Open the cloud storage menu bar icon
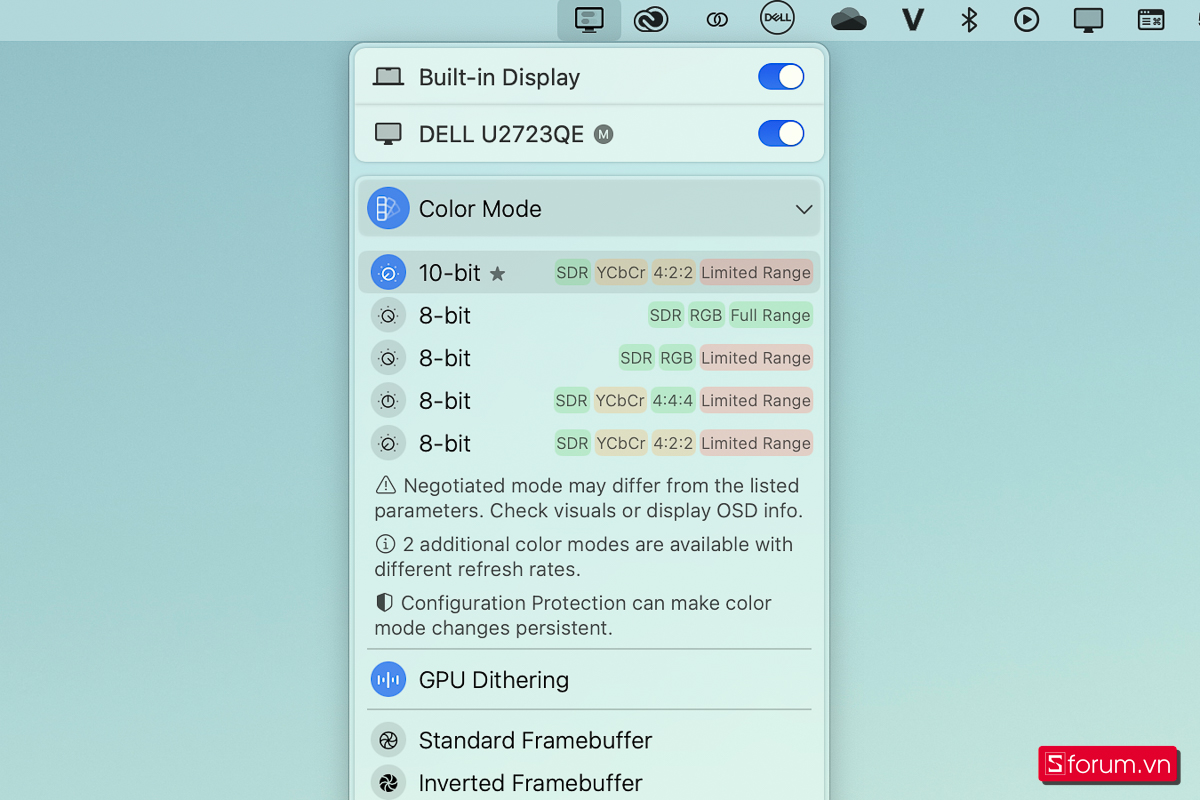Screen dimensions: 1200x800 (x=848, y=19)
